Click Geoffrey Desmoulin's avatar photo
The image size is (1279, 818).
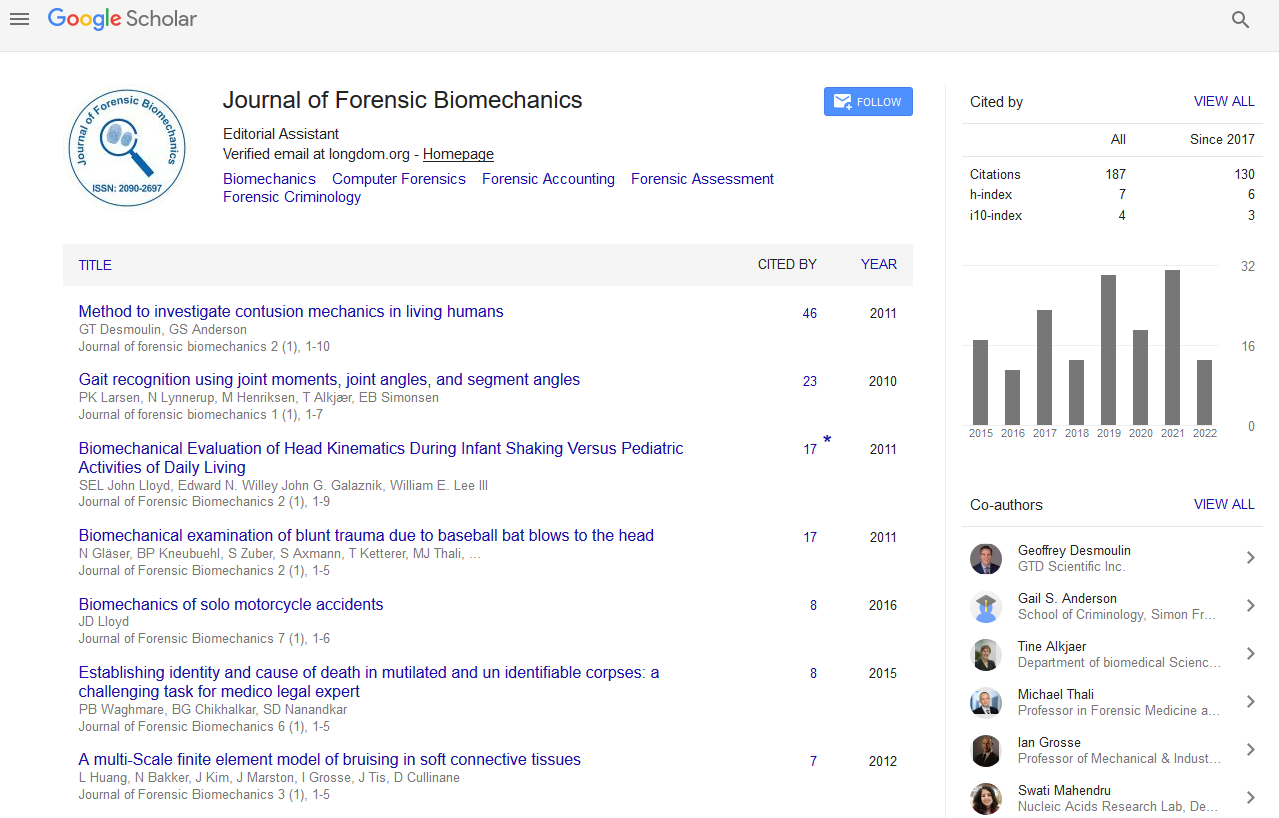[x=986, y=558]
